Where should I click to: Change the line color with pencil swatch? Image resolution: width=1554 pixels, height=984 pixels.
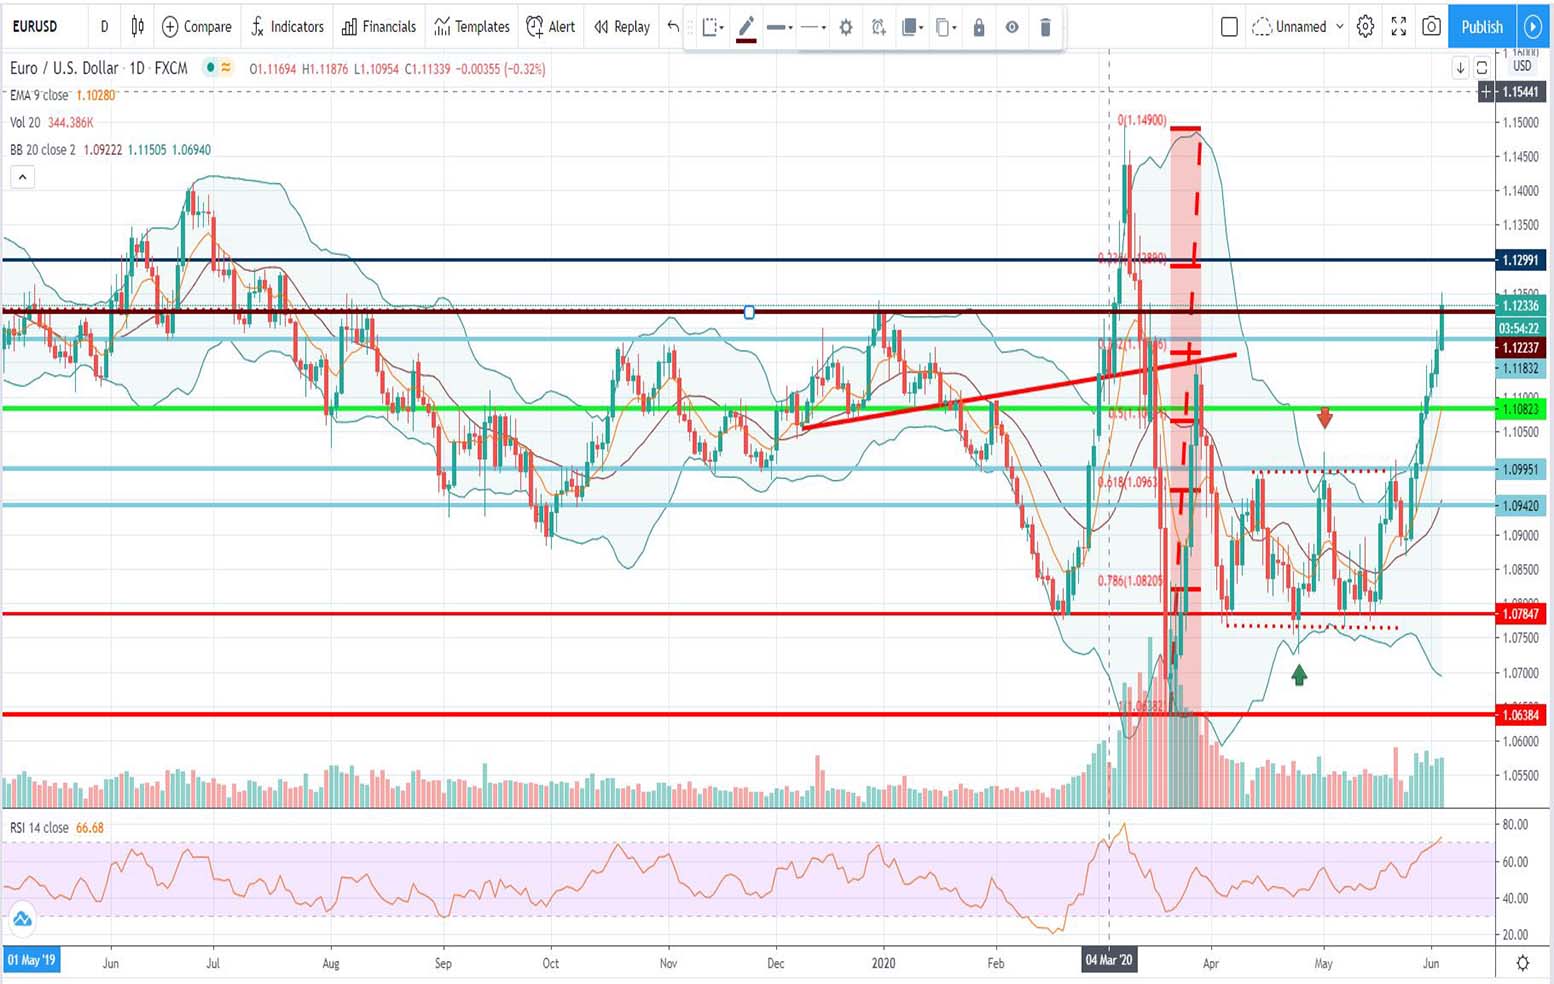[x=746, y=27]
